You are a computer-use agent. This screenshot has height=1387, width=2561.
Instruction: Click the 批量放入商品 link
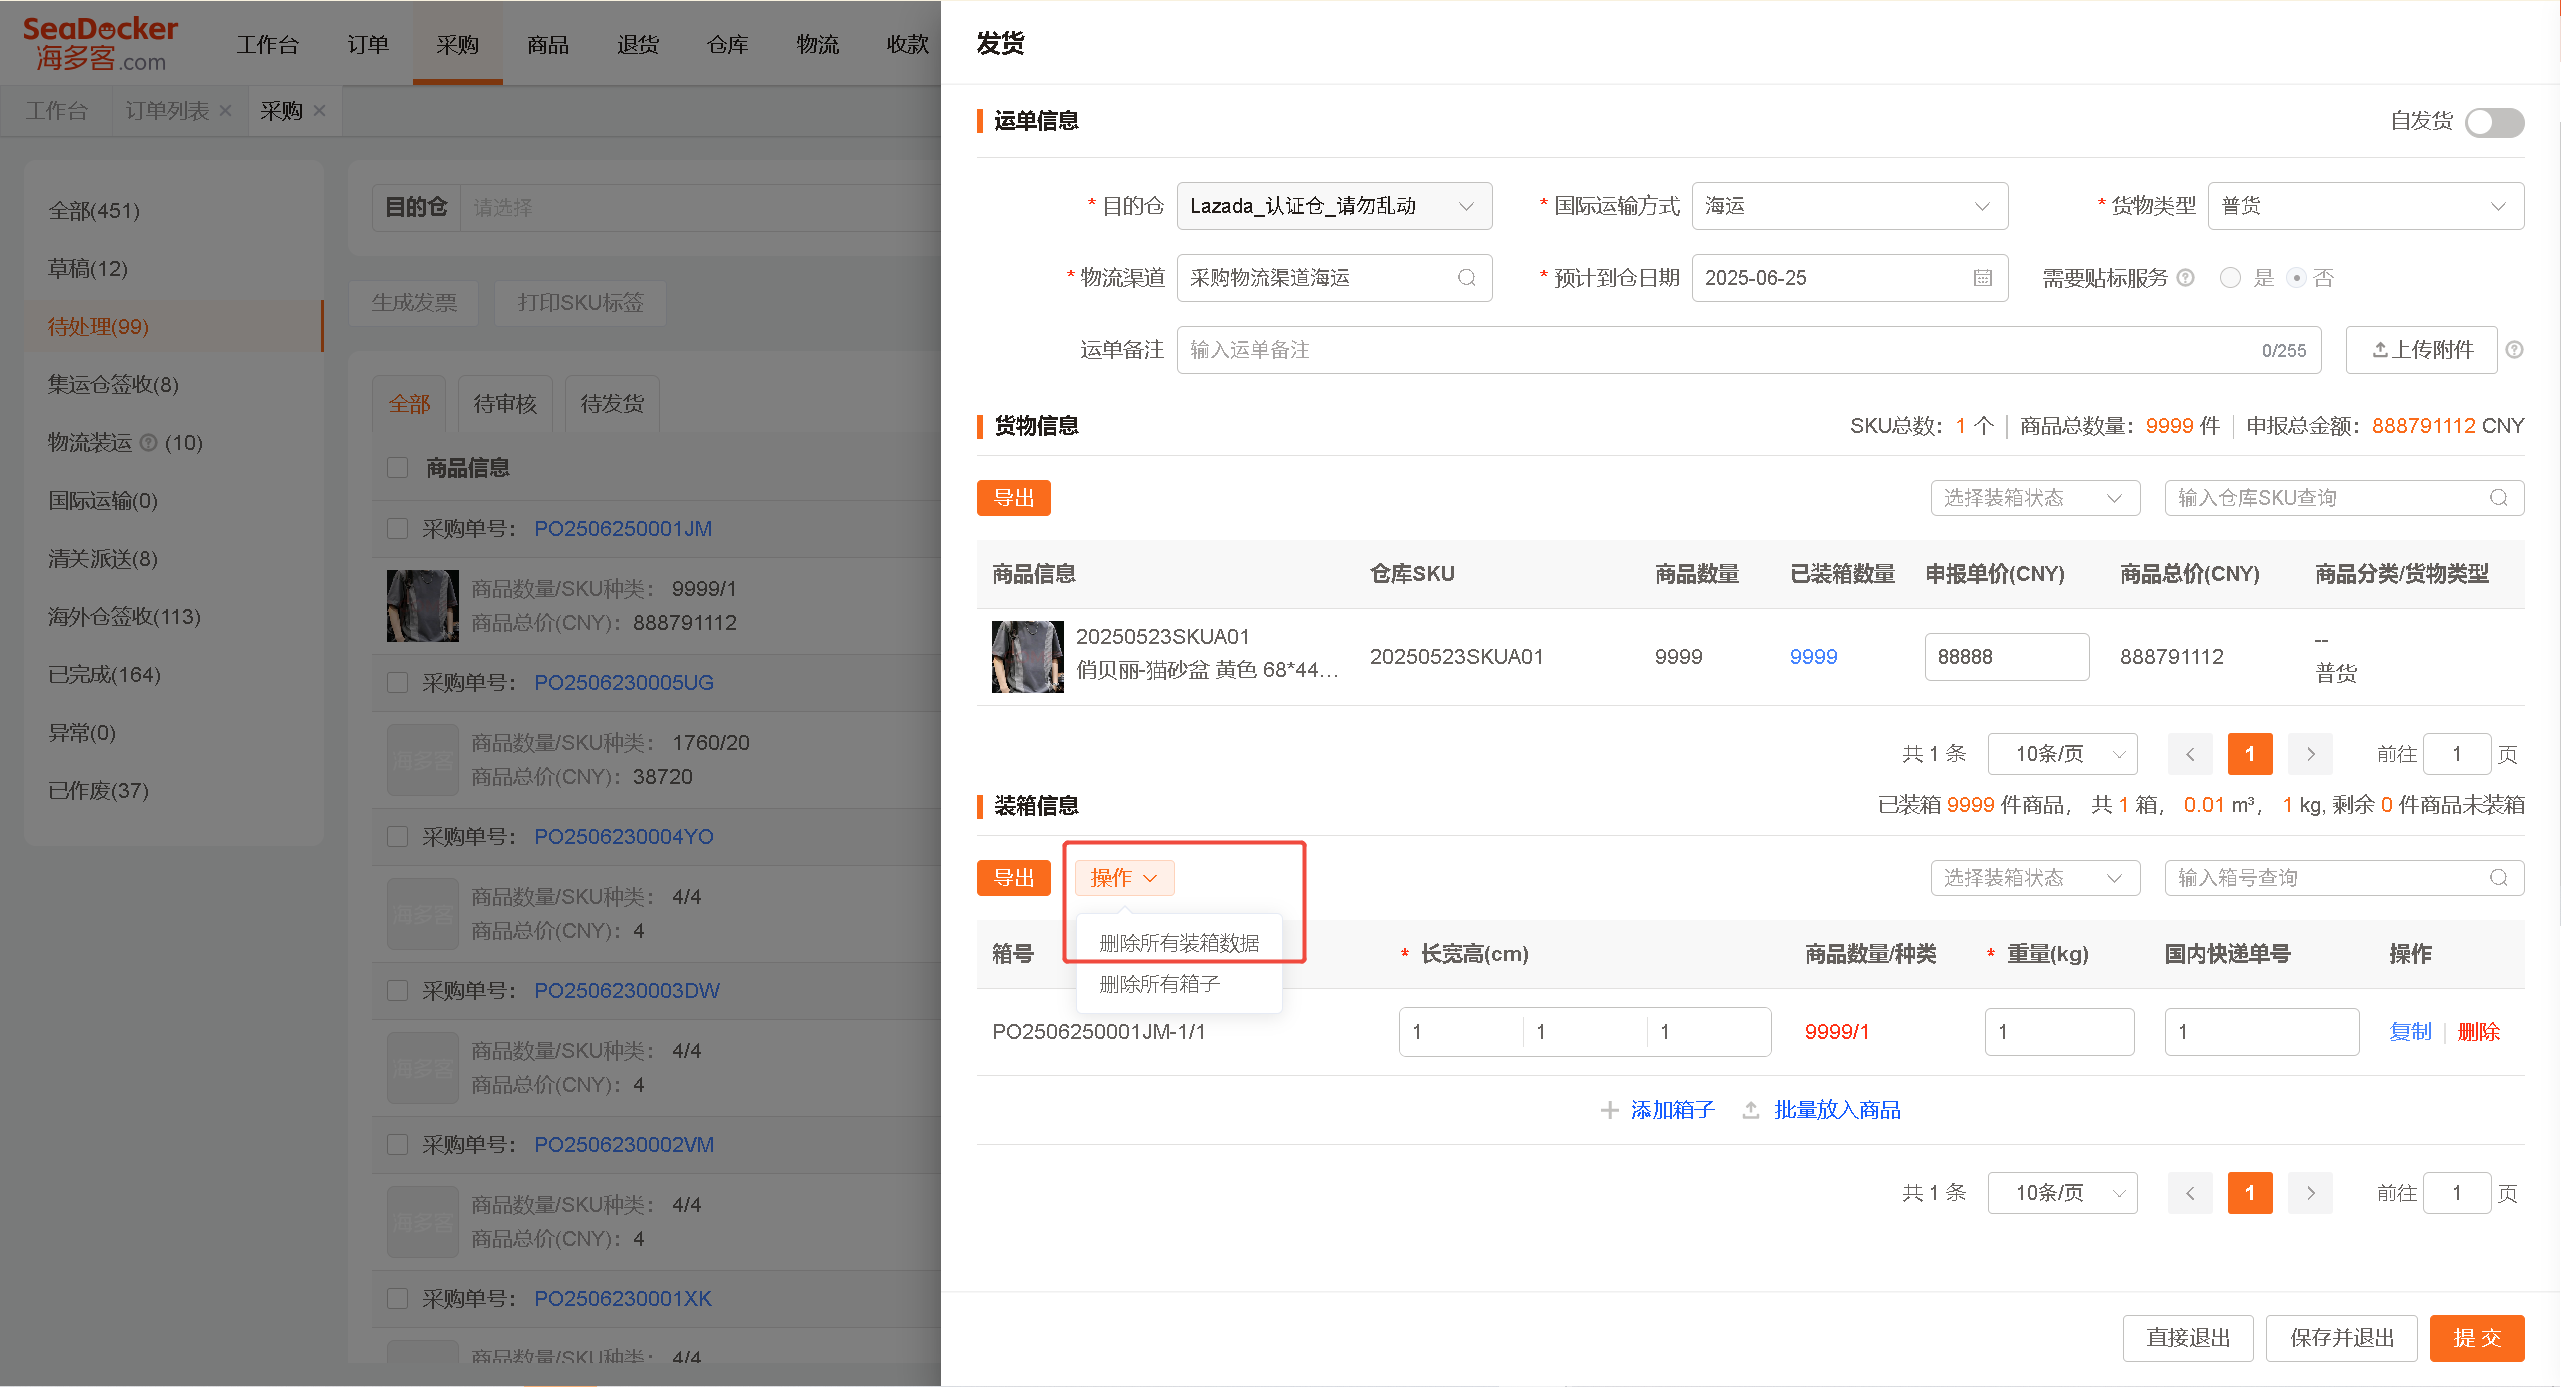[x=1838, y=1110]
